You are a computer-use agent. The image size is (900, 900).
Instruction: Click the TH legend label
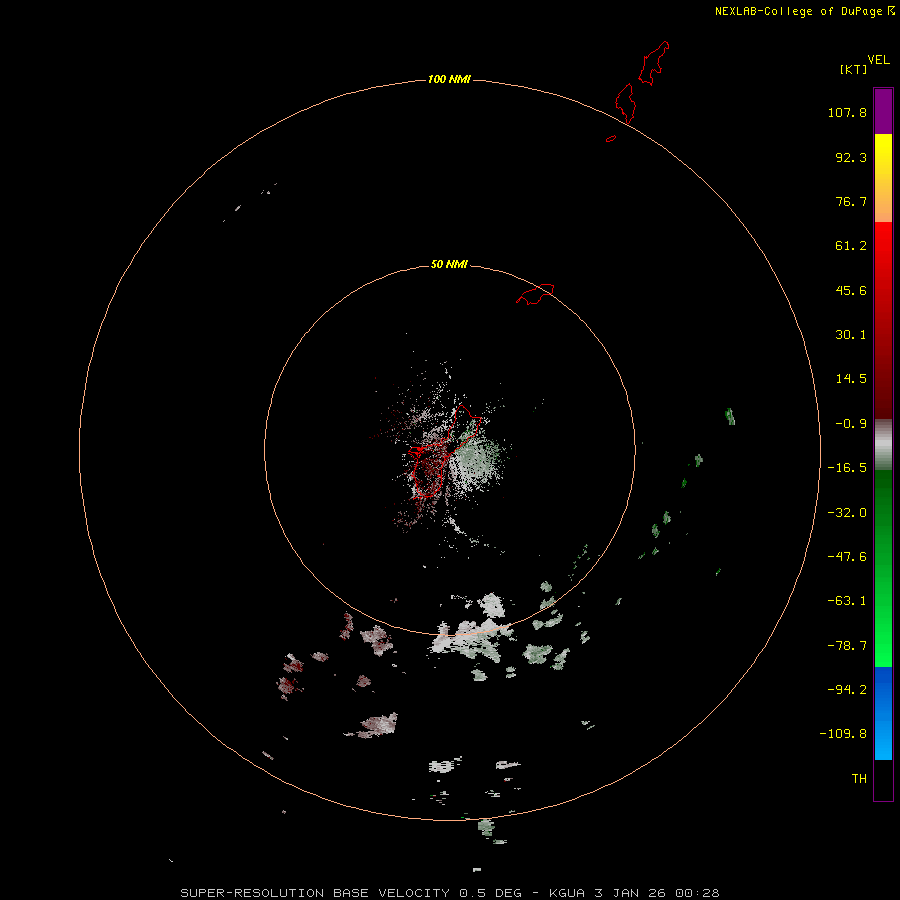point(859,778)
